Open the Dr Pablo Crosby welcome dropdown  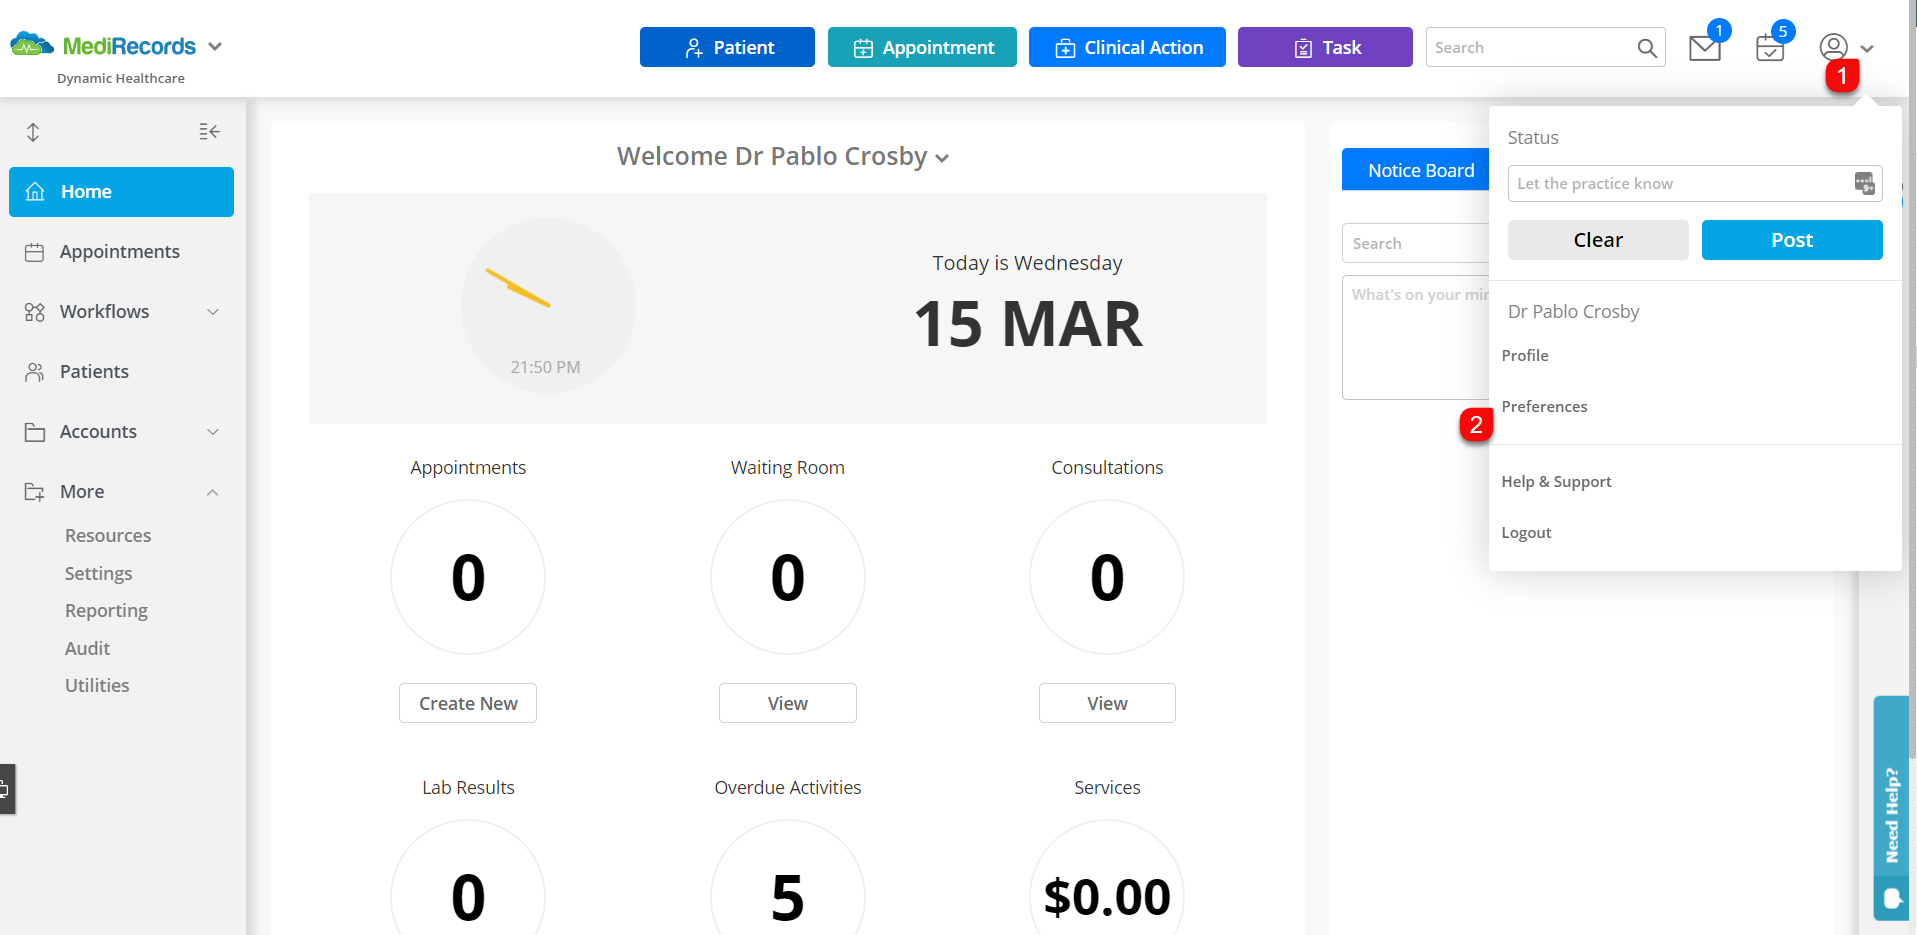tap(942, 158)
